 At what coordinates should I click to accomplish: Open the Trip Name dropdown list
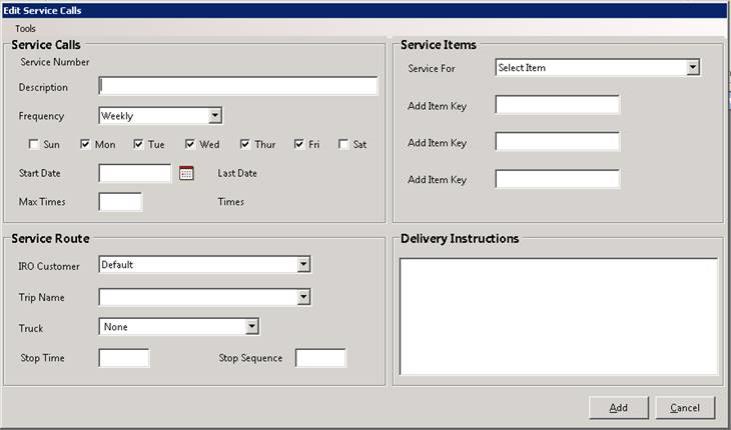303,297
